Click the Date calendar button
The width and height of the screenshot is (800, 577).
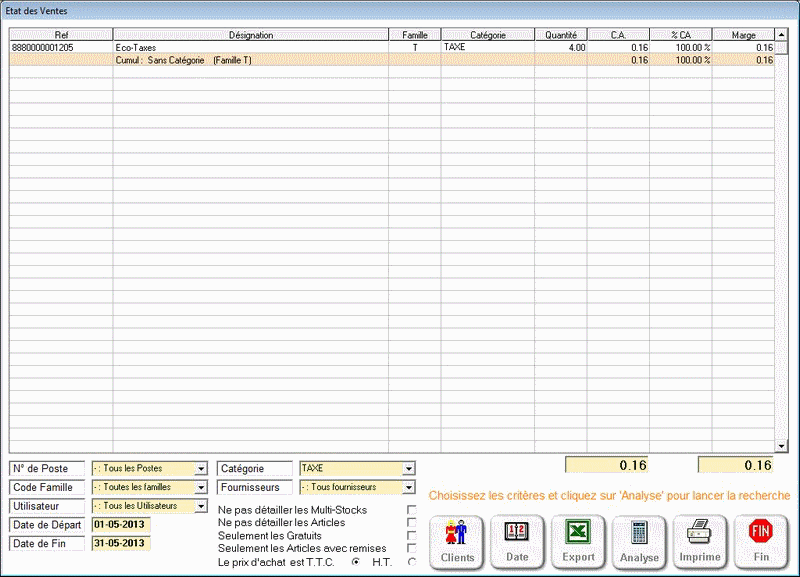[x=517, y=542]
